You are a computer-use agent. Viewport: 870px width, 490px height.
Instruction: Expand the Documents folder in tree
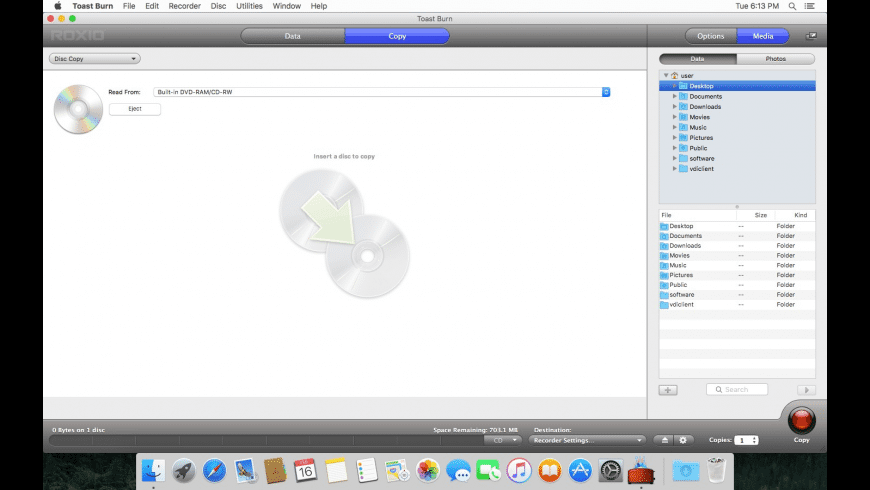[675, 97]
